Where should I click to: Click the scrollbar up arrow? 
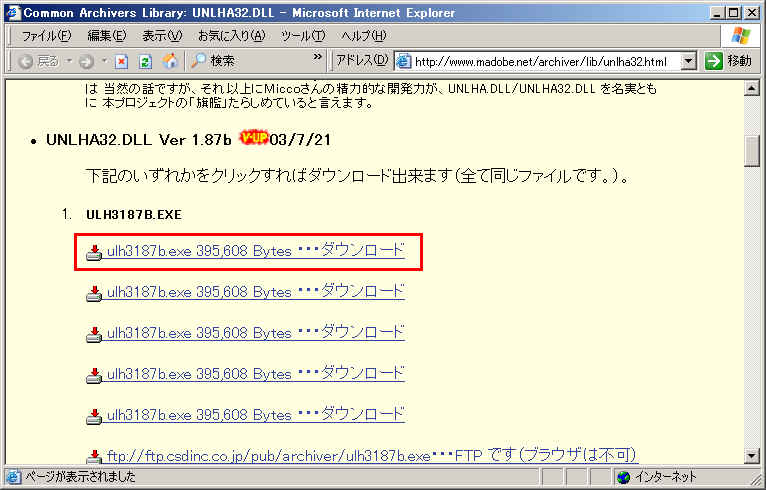751,88
